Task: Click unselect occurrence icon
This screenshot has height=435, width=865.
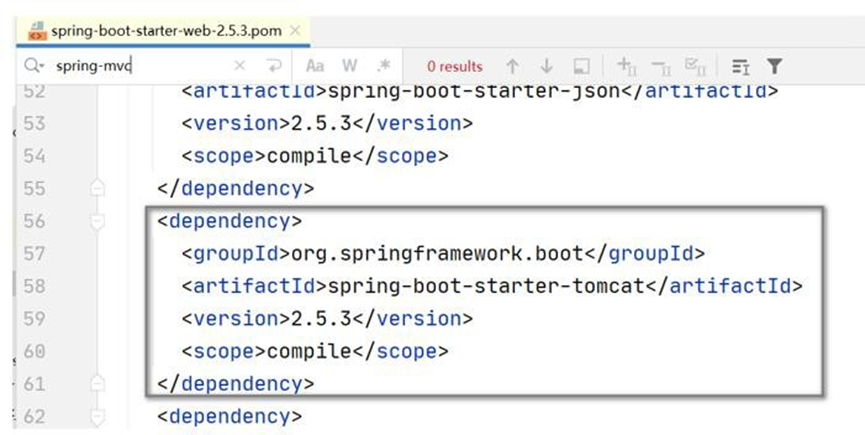Action: click(x=661, y=67)
